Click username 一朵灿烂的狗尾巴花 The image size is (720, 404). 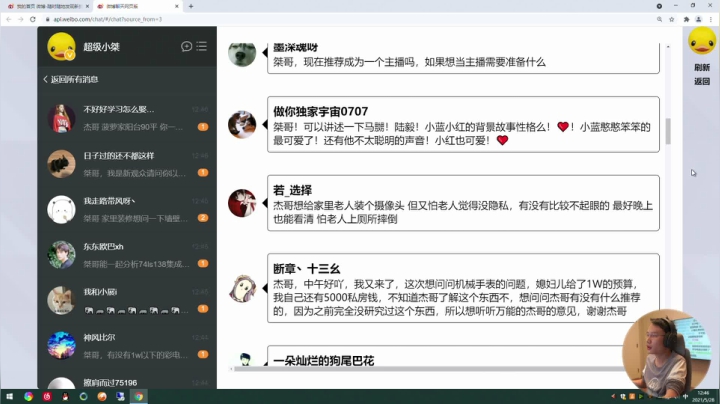[x=324, y=361]
